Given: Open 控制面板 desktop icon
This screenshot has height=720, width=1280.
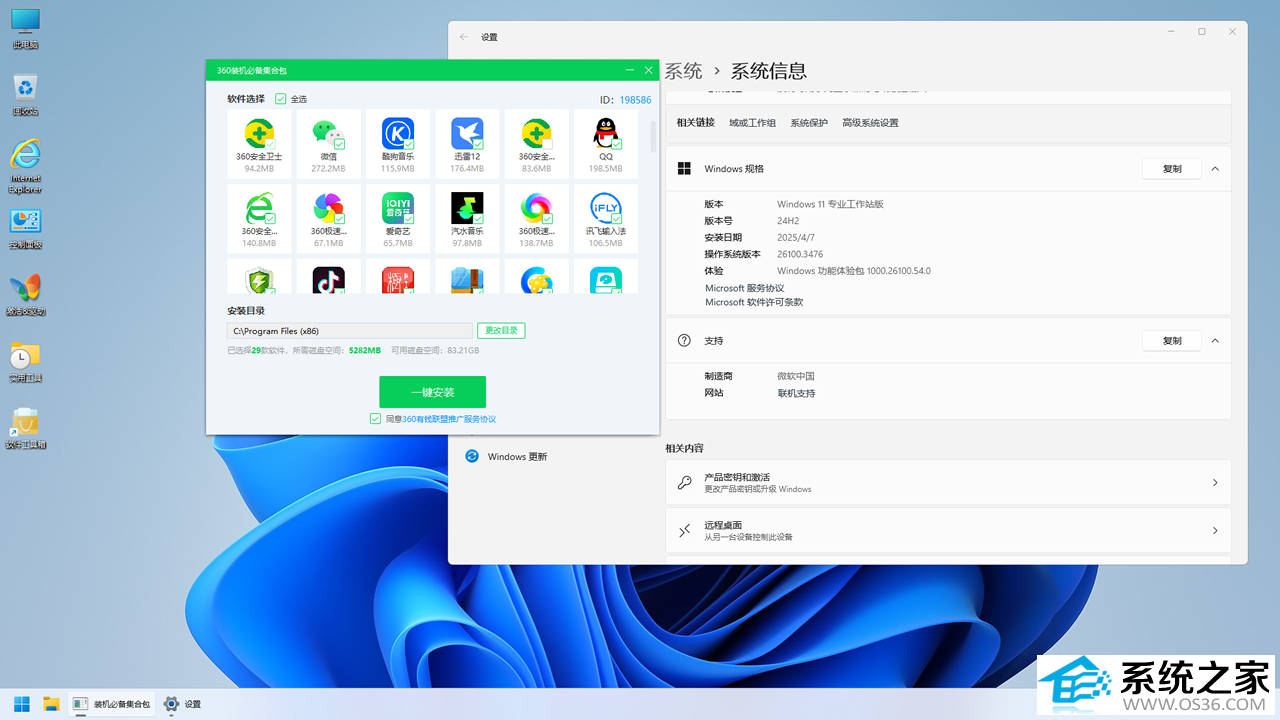Looking at the screenshot, I should (25, 229).
